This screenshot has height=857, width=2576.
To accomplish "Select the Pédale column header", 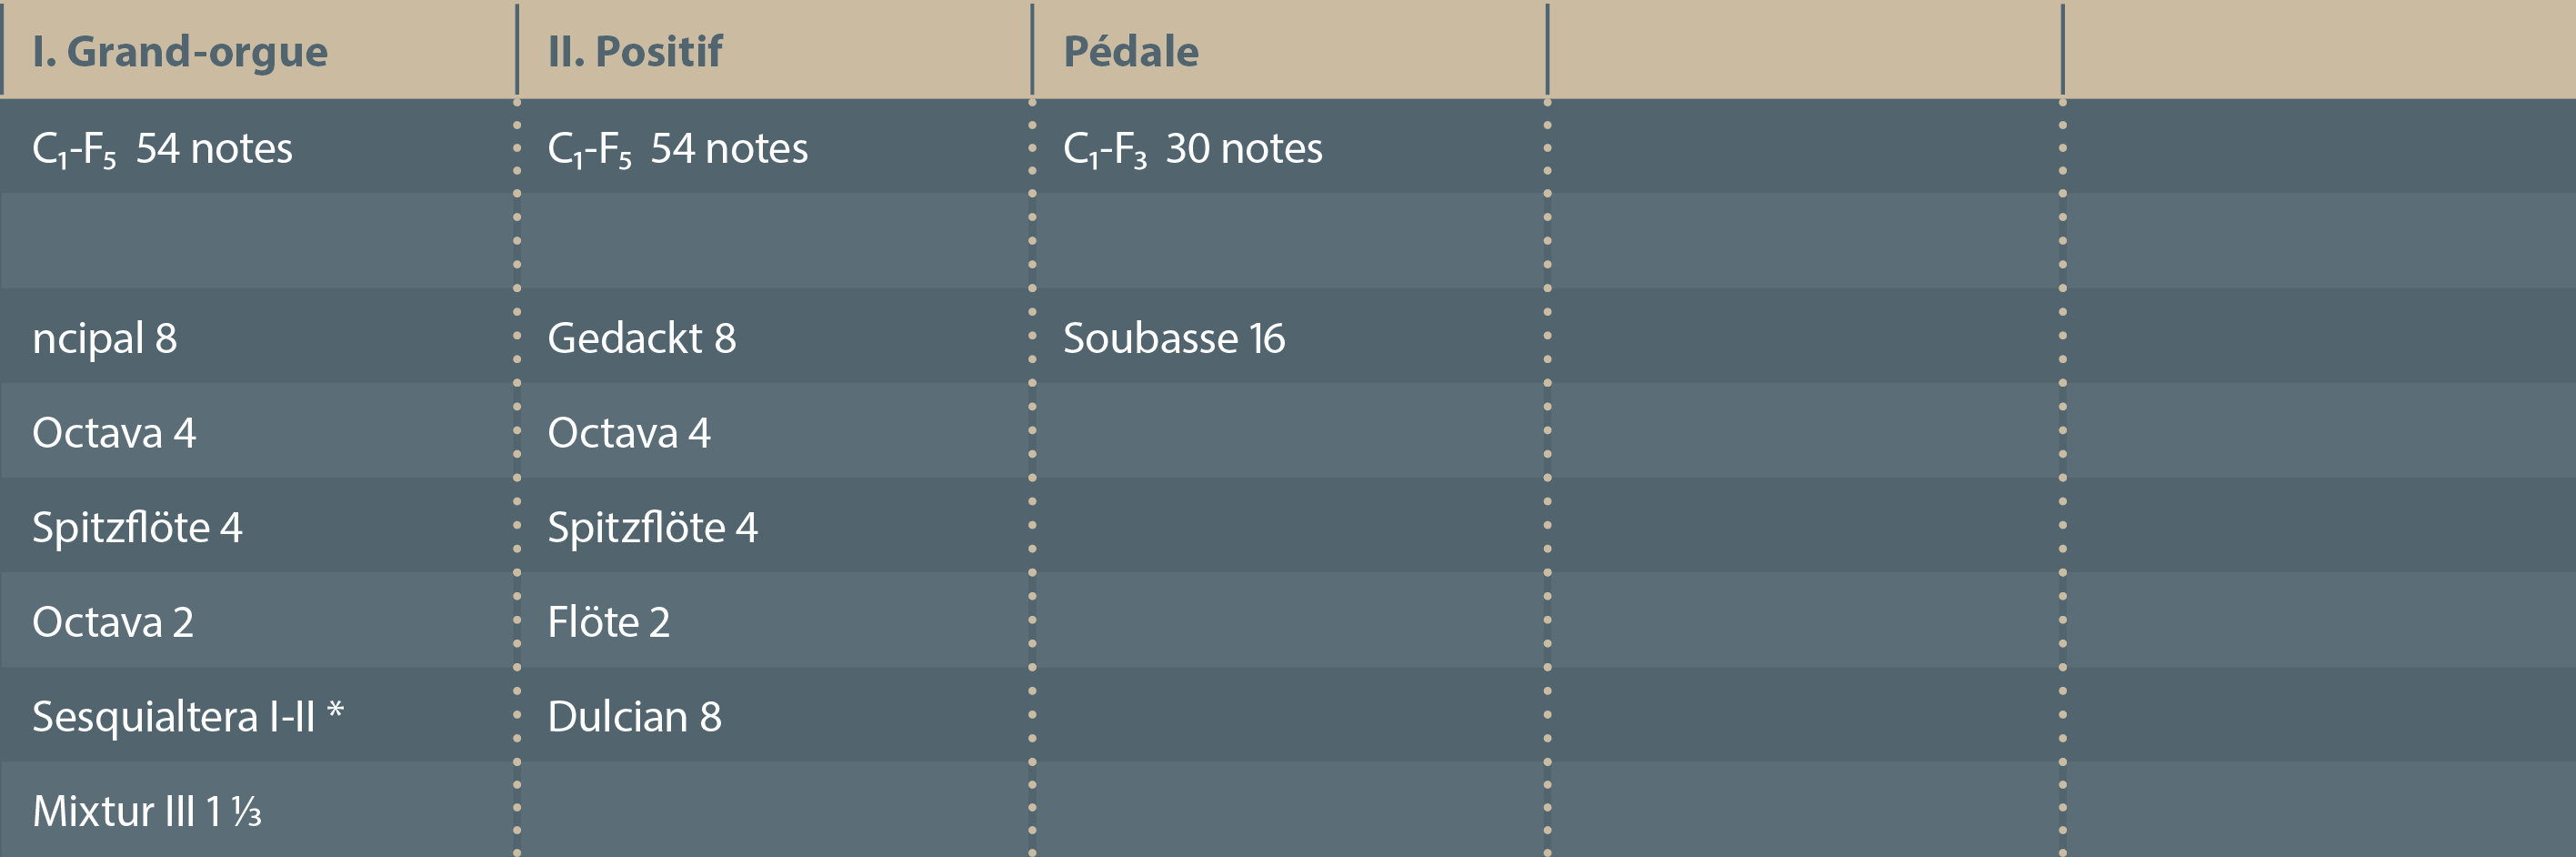I will pyautogui.click(x=1130, y=52).
